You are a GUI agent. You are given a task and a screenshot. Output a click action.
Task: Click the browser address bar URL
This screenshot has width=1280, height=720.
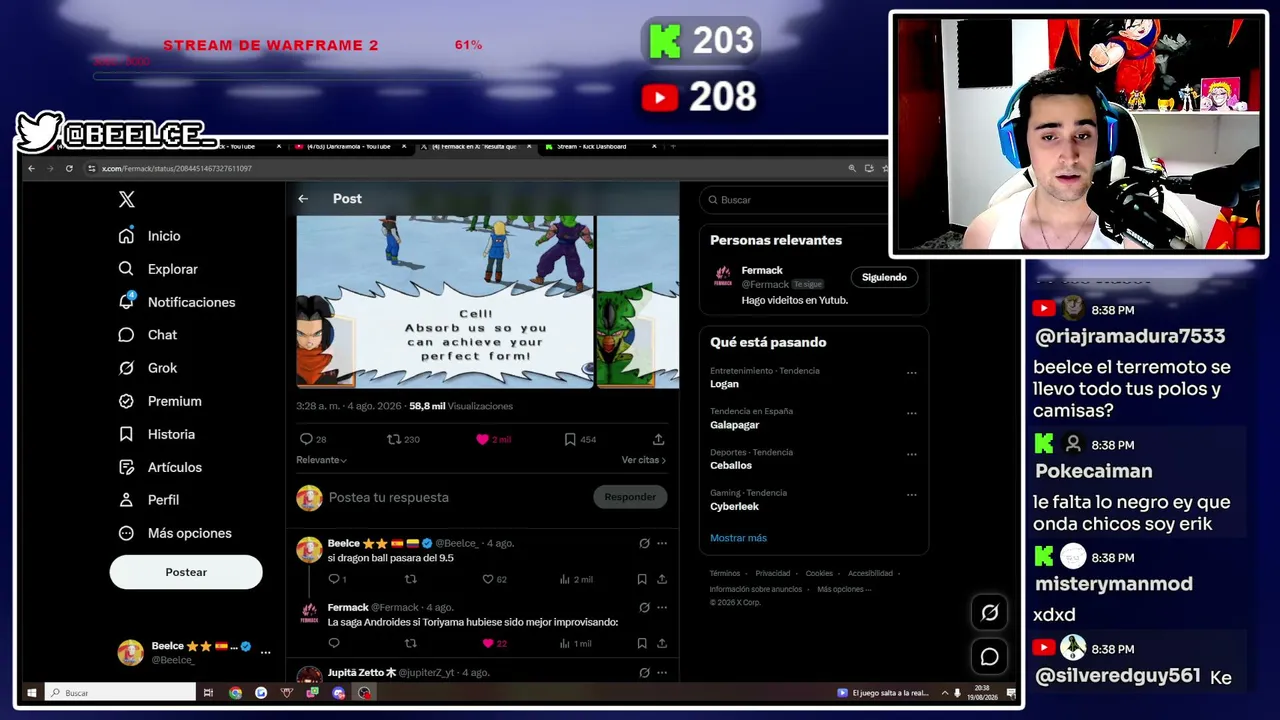point(176,168)
